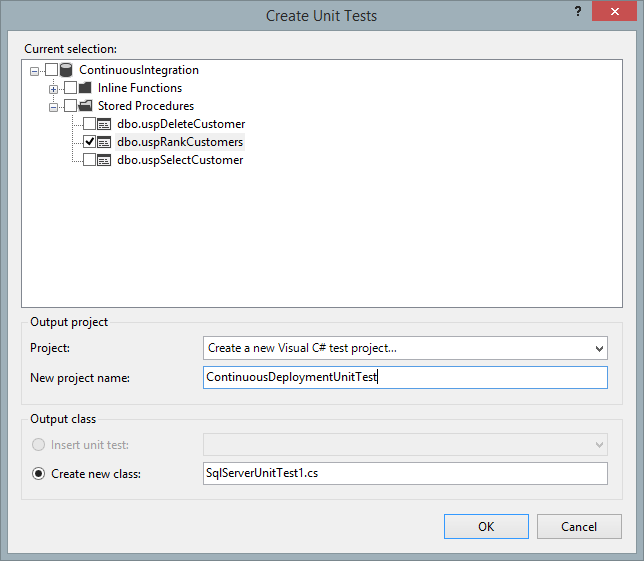Viewport: 644px width, 561px height.
Task: Check the dbo.uspDeleteCustomer checkbox
Action: tap(89, 124)
